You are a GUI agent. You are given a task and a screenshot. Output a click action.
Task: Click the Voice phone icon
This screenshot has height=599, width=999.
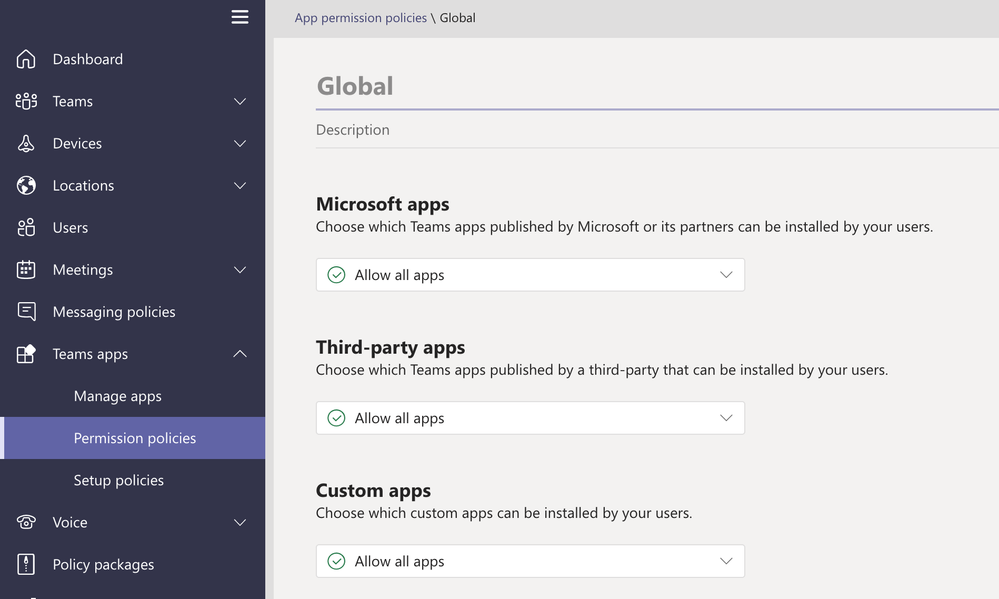[26, 522]
